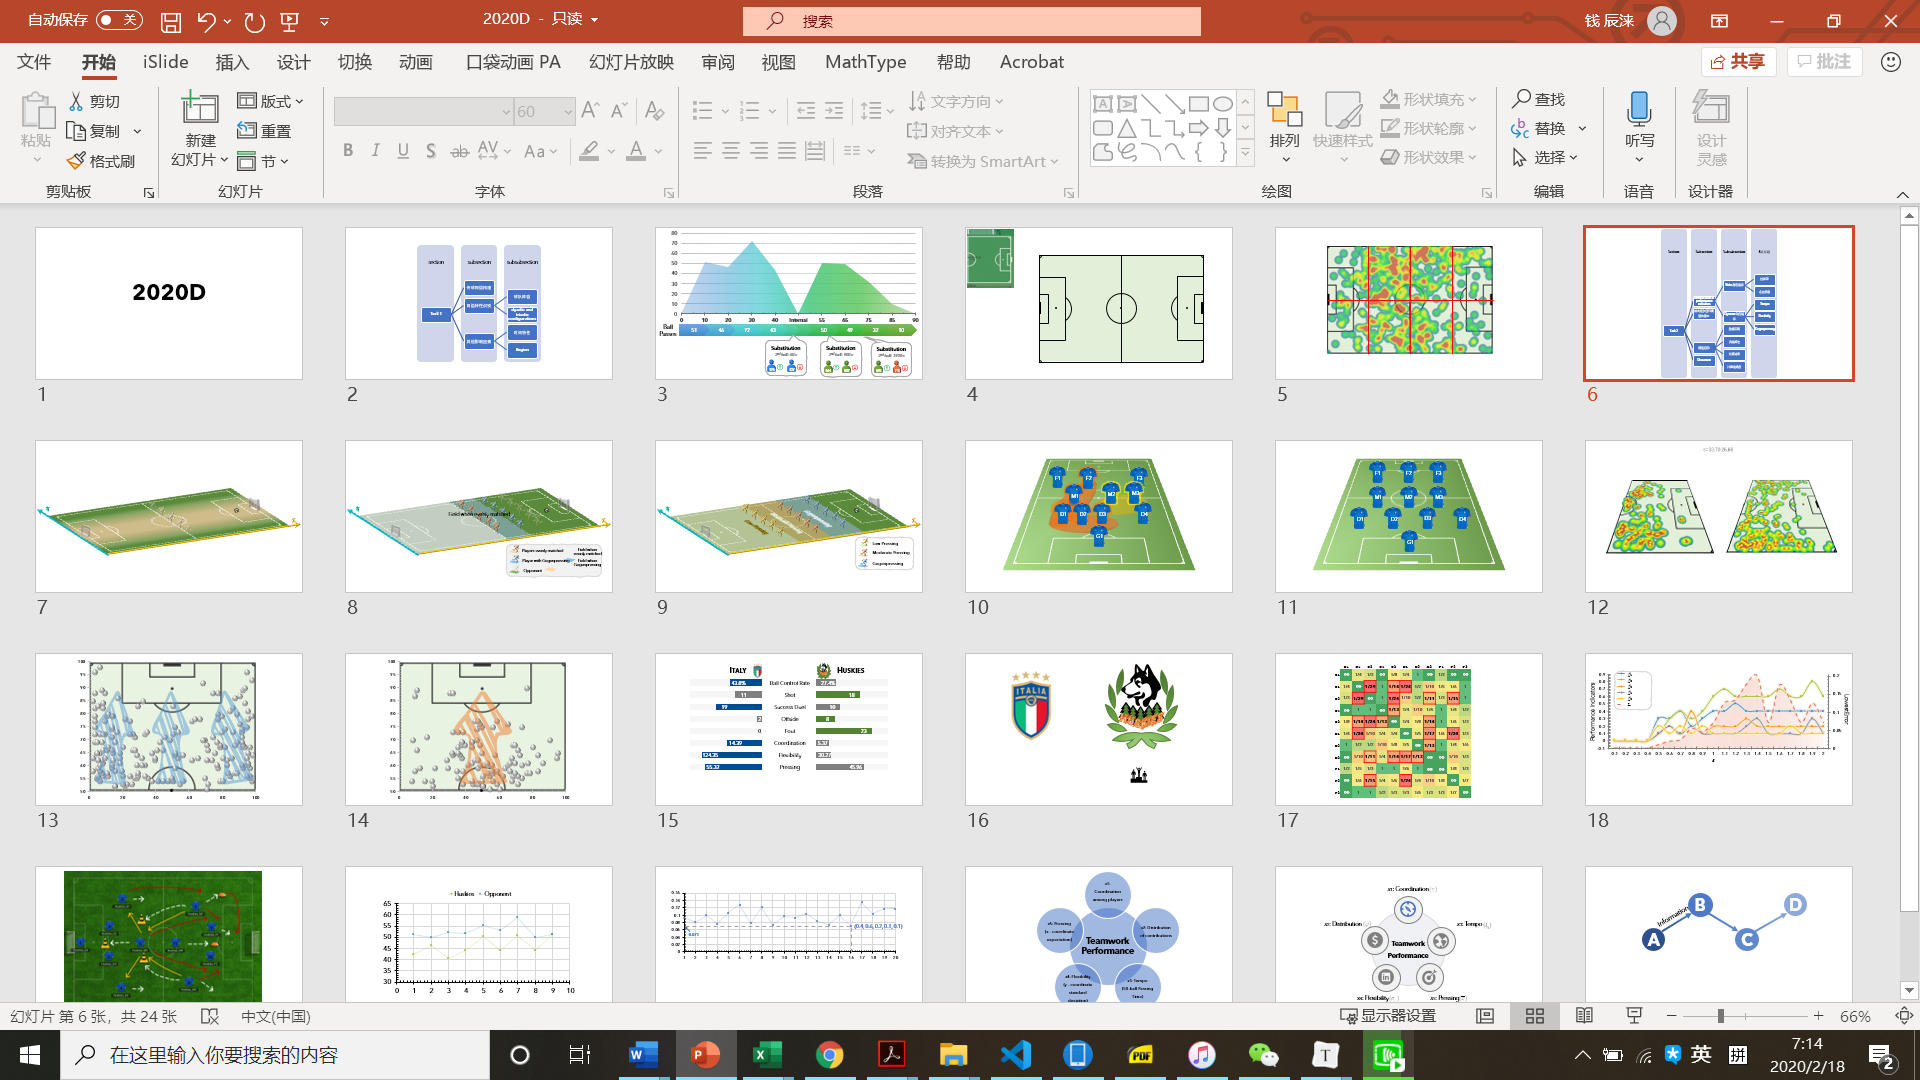Toggle the AutoSave switch

tap(119, 20)
